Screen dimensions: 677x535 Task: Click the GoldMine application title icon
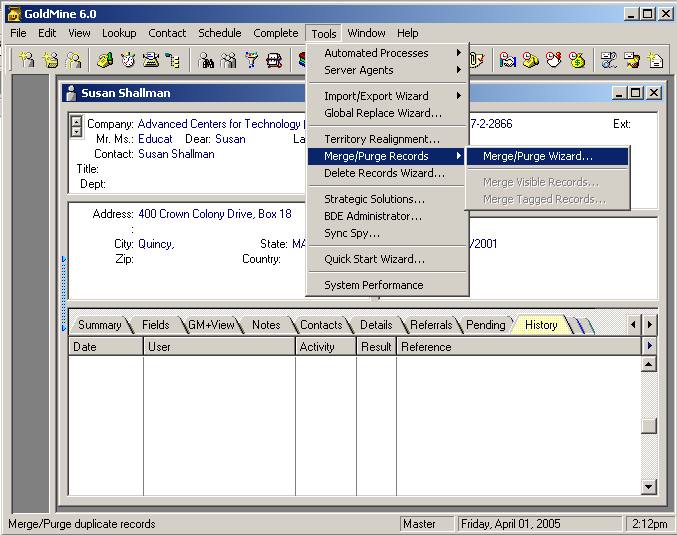pyautogui.click(x=14, y=14)
